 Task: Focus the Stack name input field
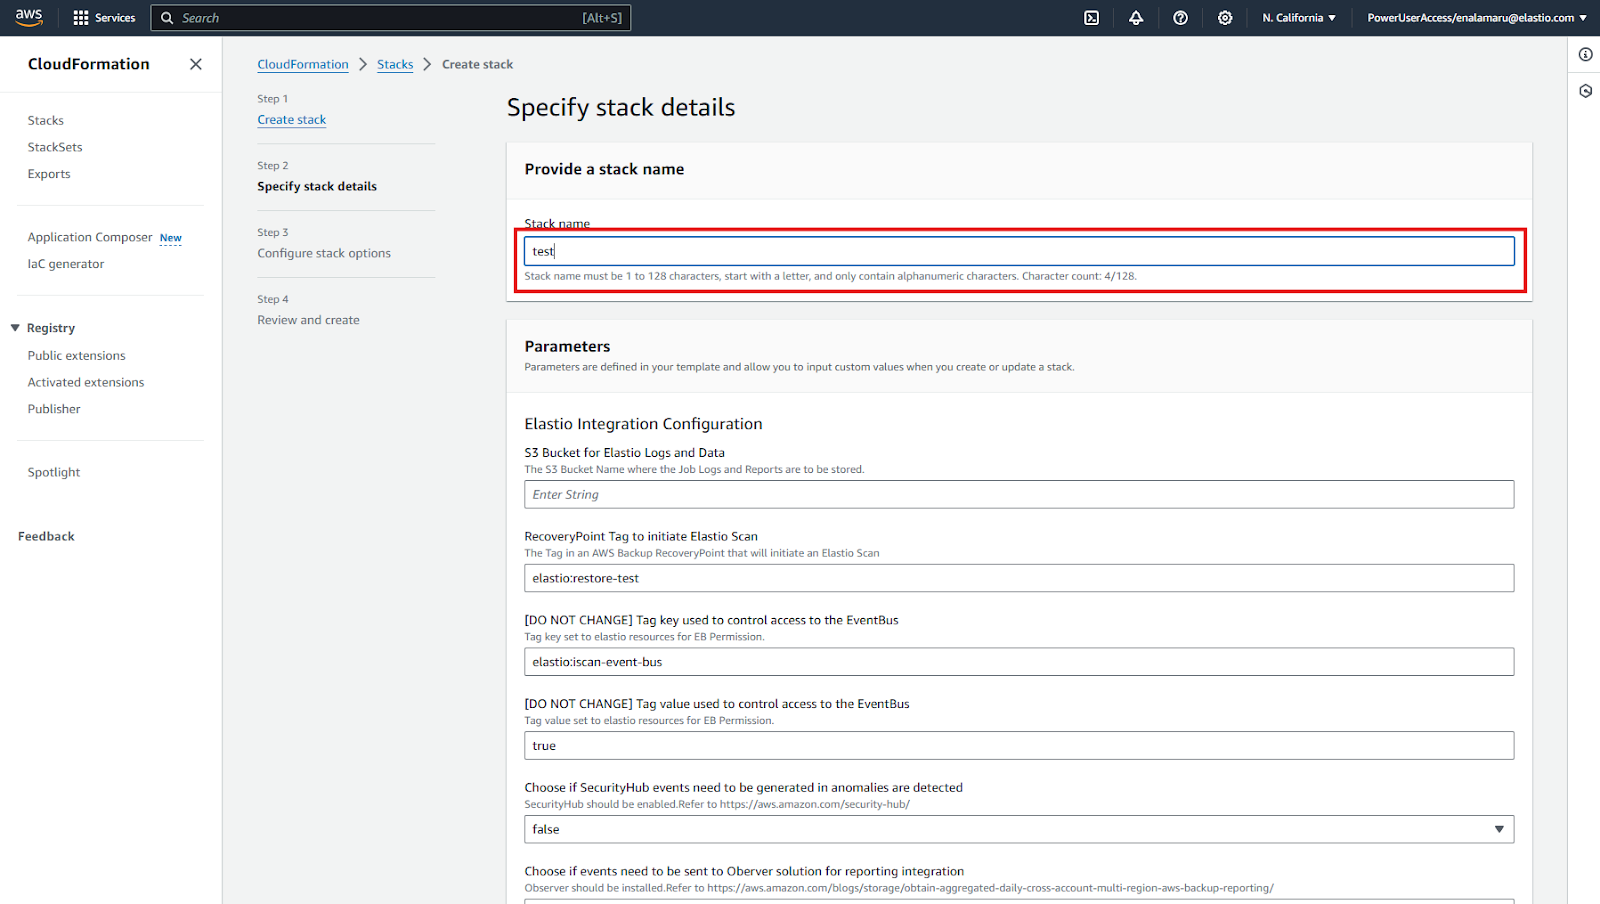pos(1018,251)
